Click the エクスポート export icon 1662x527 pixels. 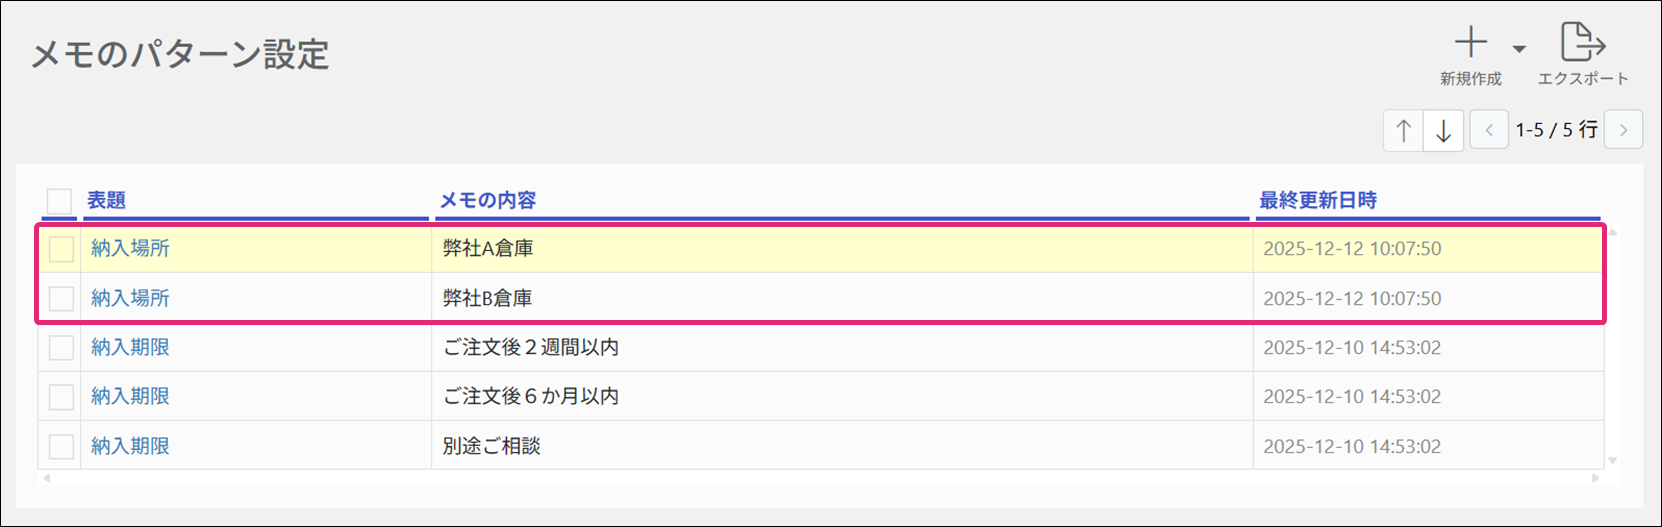pos(1582,44)
